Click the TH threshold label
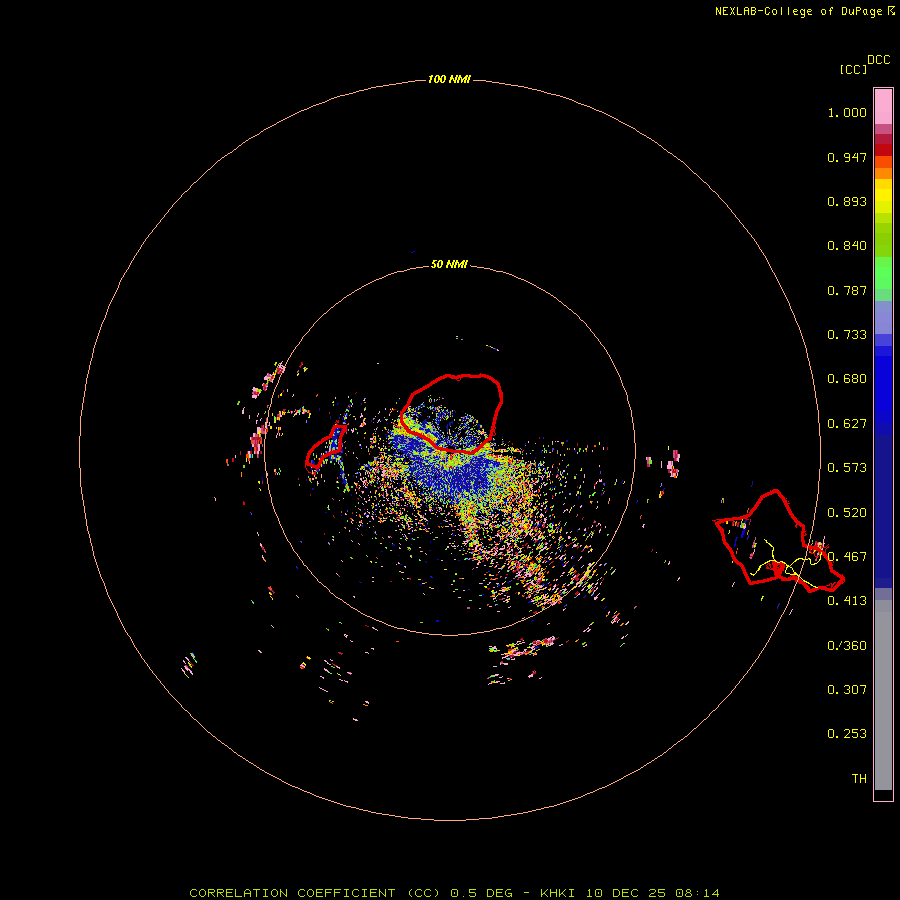Image resolution: width=900 pixels, height=900 pixels. [x=859, y=779]
